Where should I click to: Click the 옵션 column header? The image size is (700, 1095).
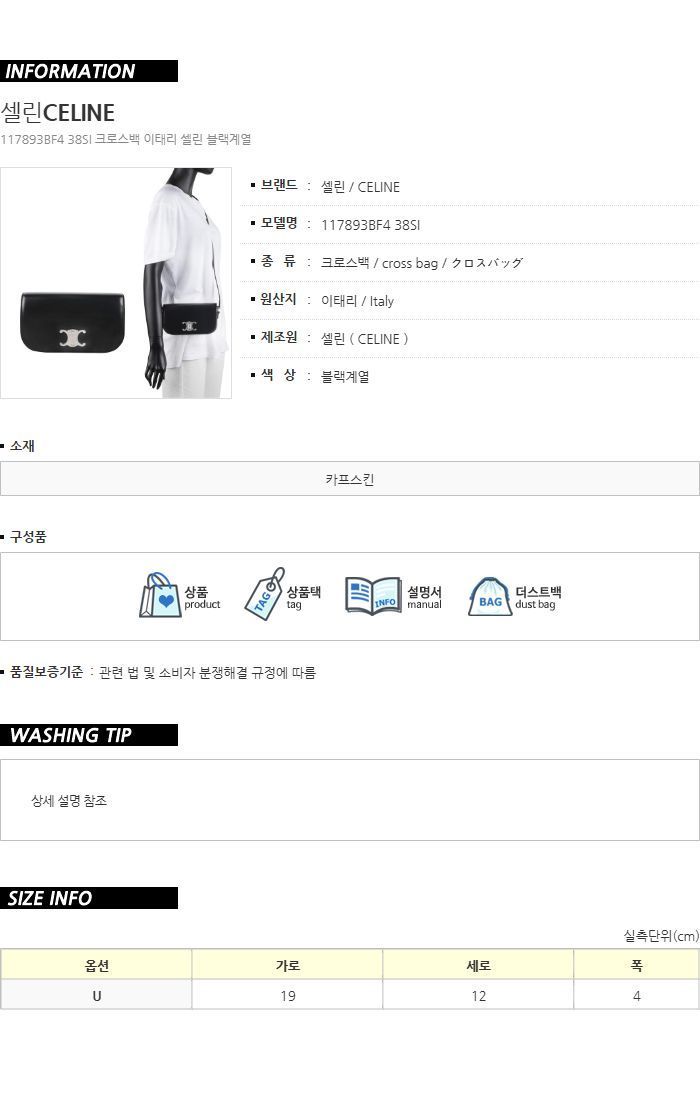pyautogui.click(x=96, y=965)
